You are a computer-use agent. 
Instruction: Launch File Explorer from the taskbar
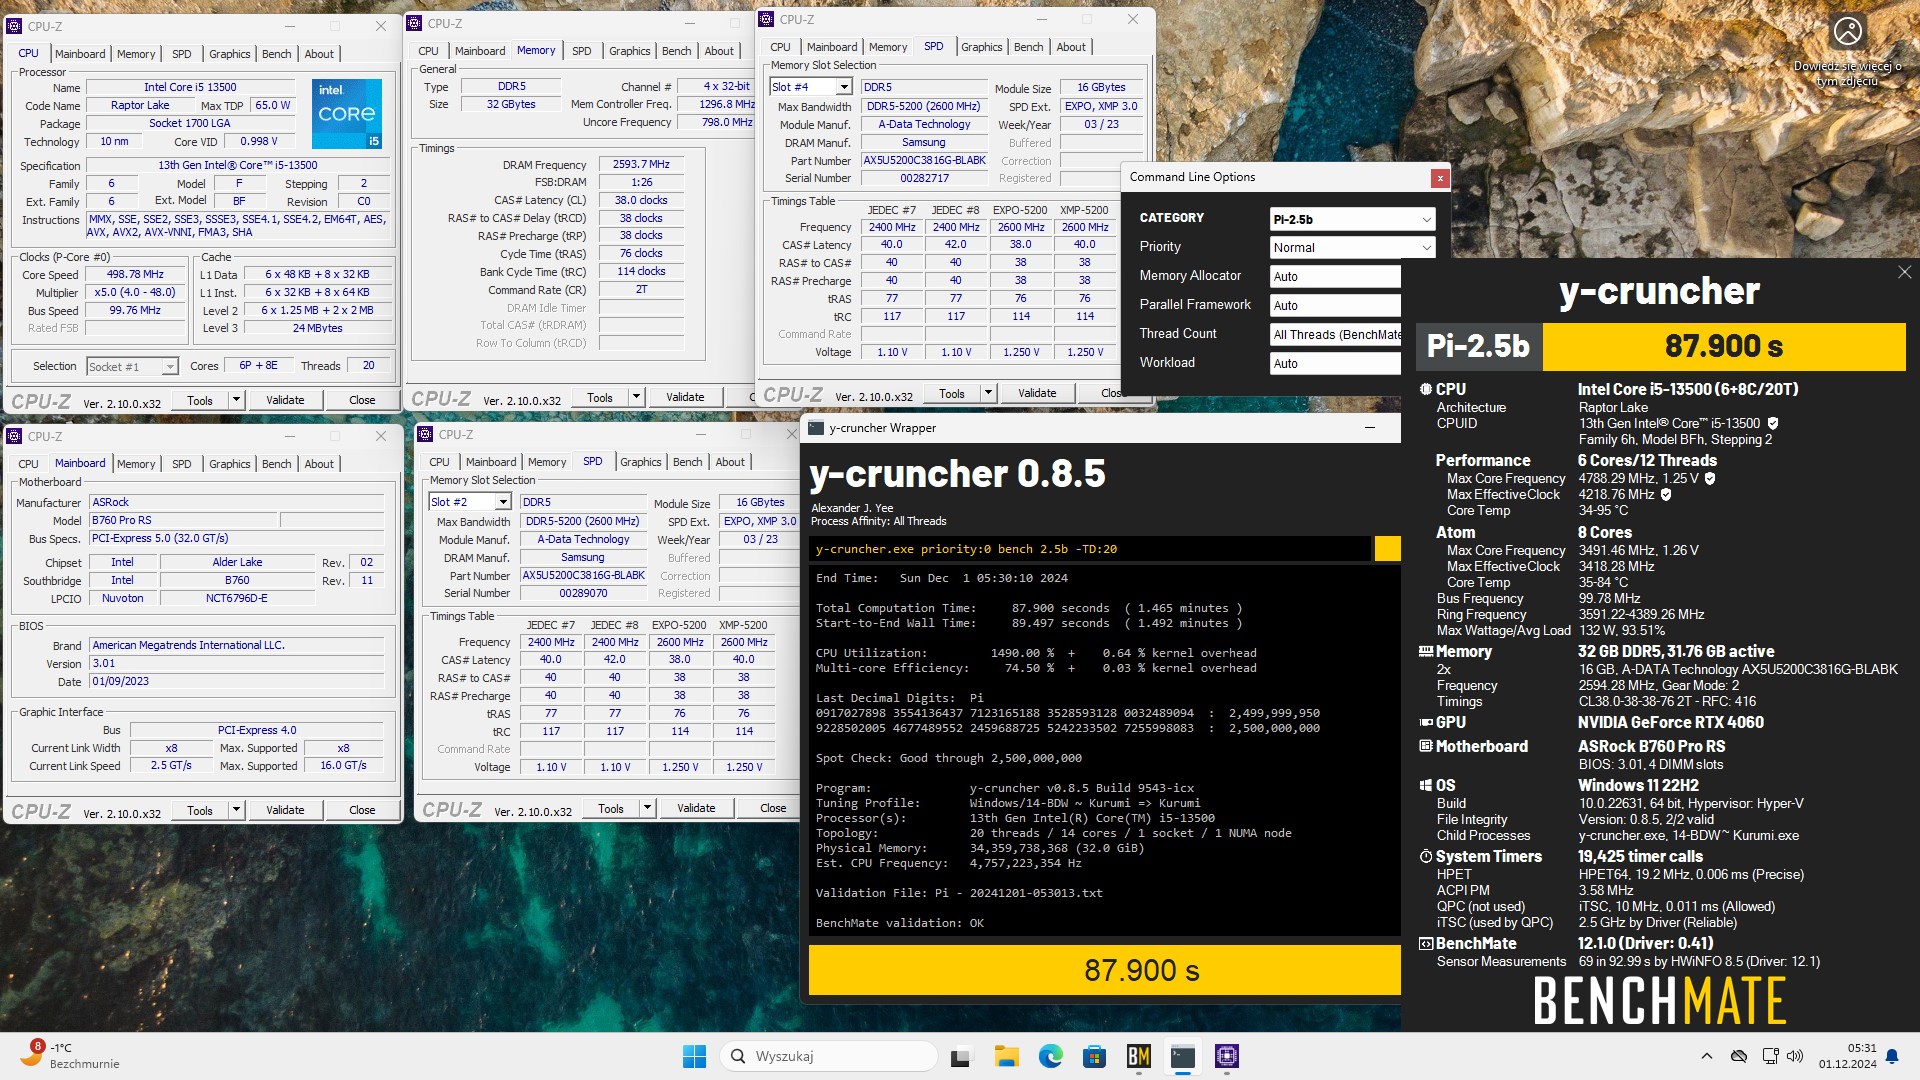point(1006,1056)
